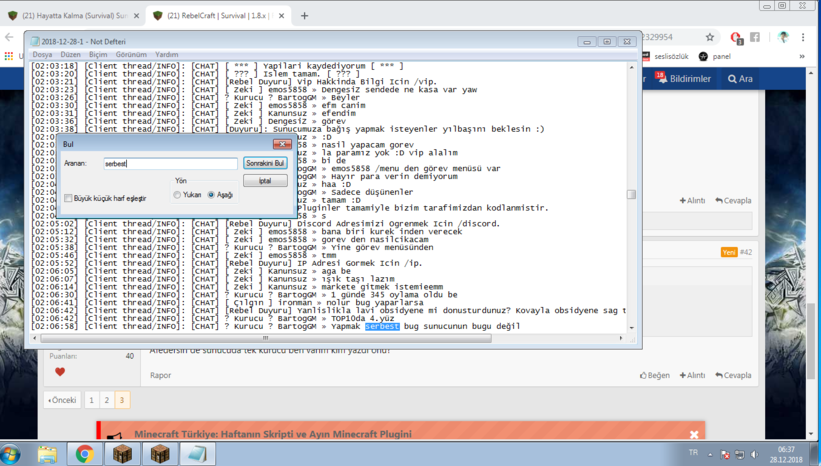The width and height of the screenshot is (821, 466).
Task: Click Sonrakini Bul button in Bul dialog
Action: coord(265,163)
